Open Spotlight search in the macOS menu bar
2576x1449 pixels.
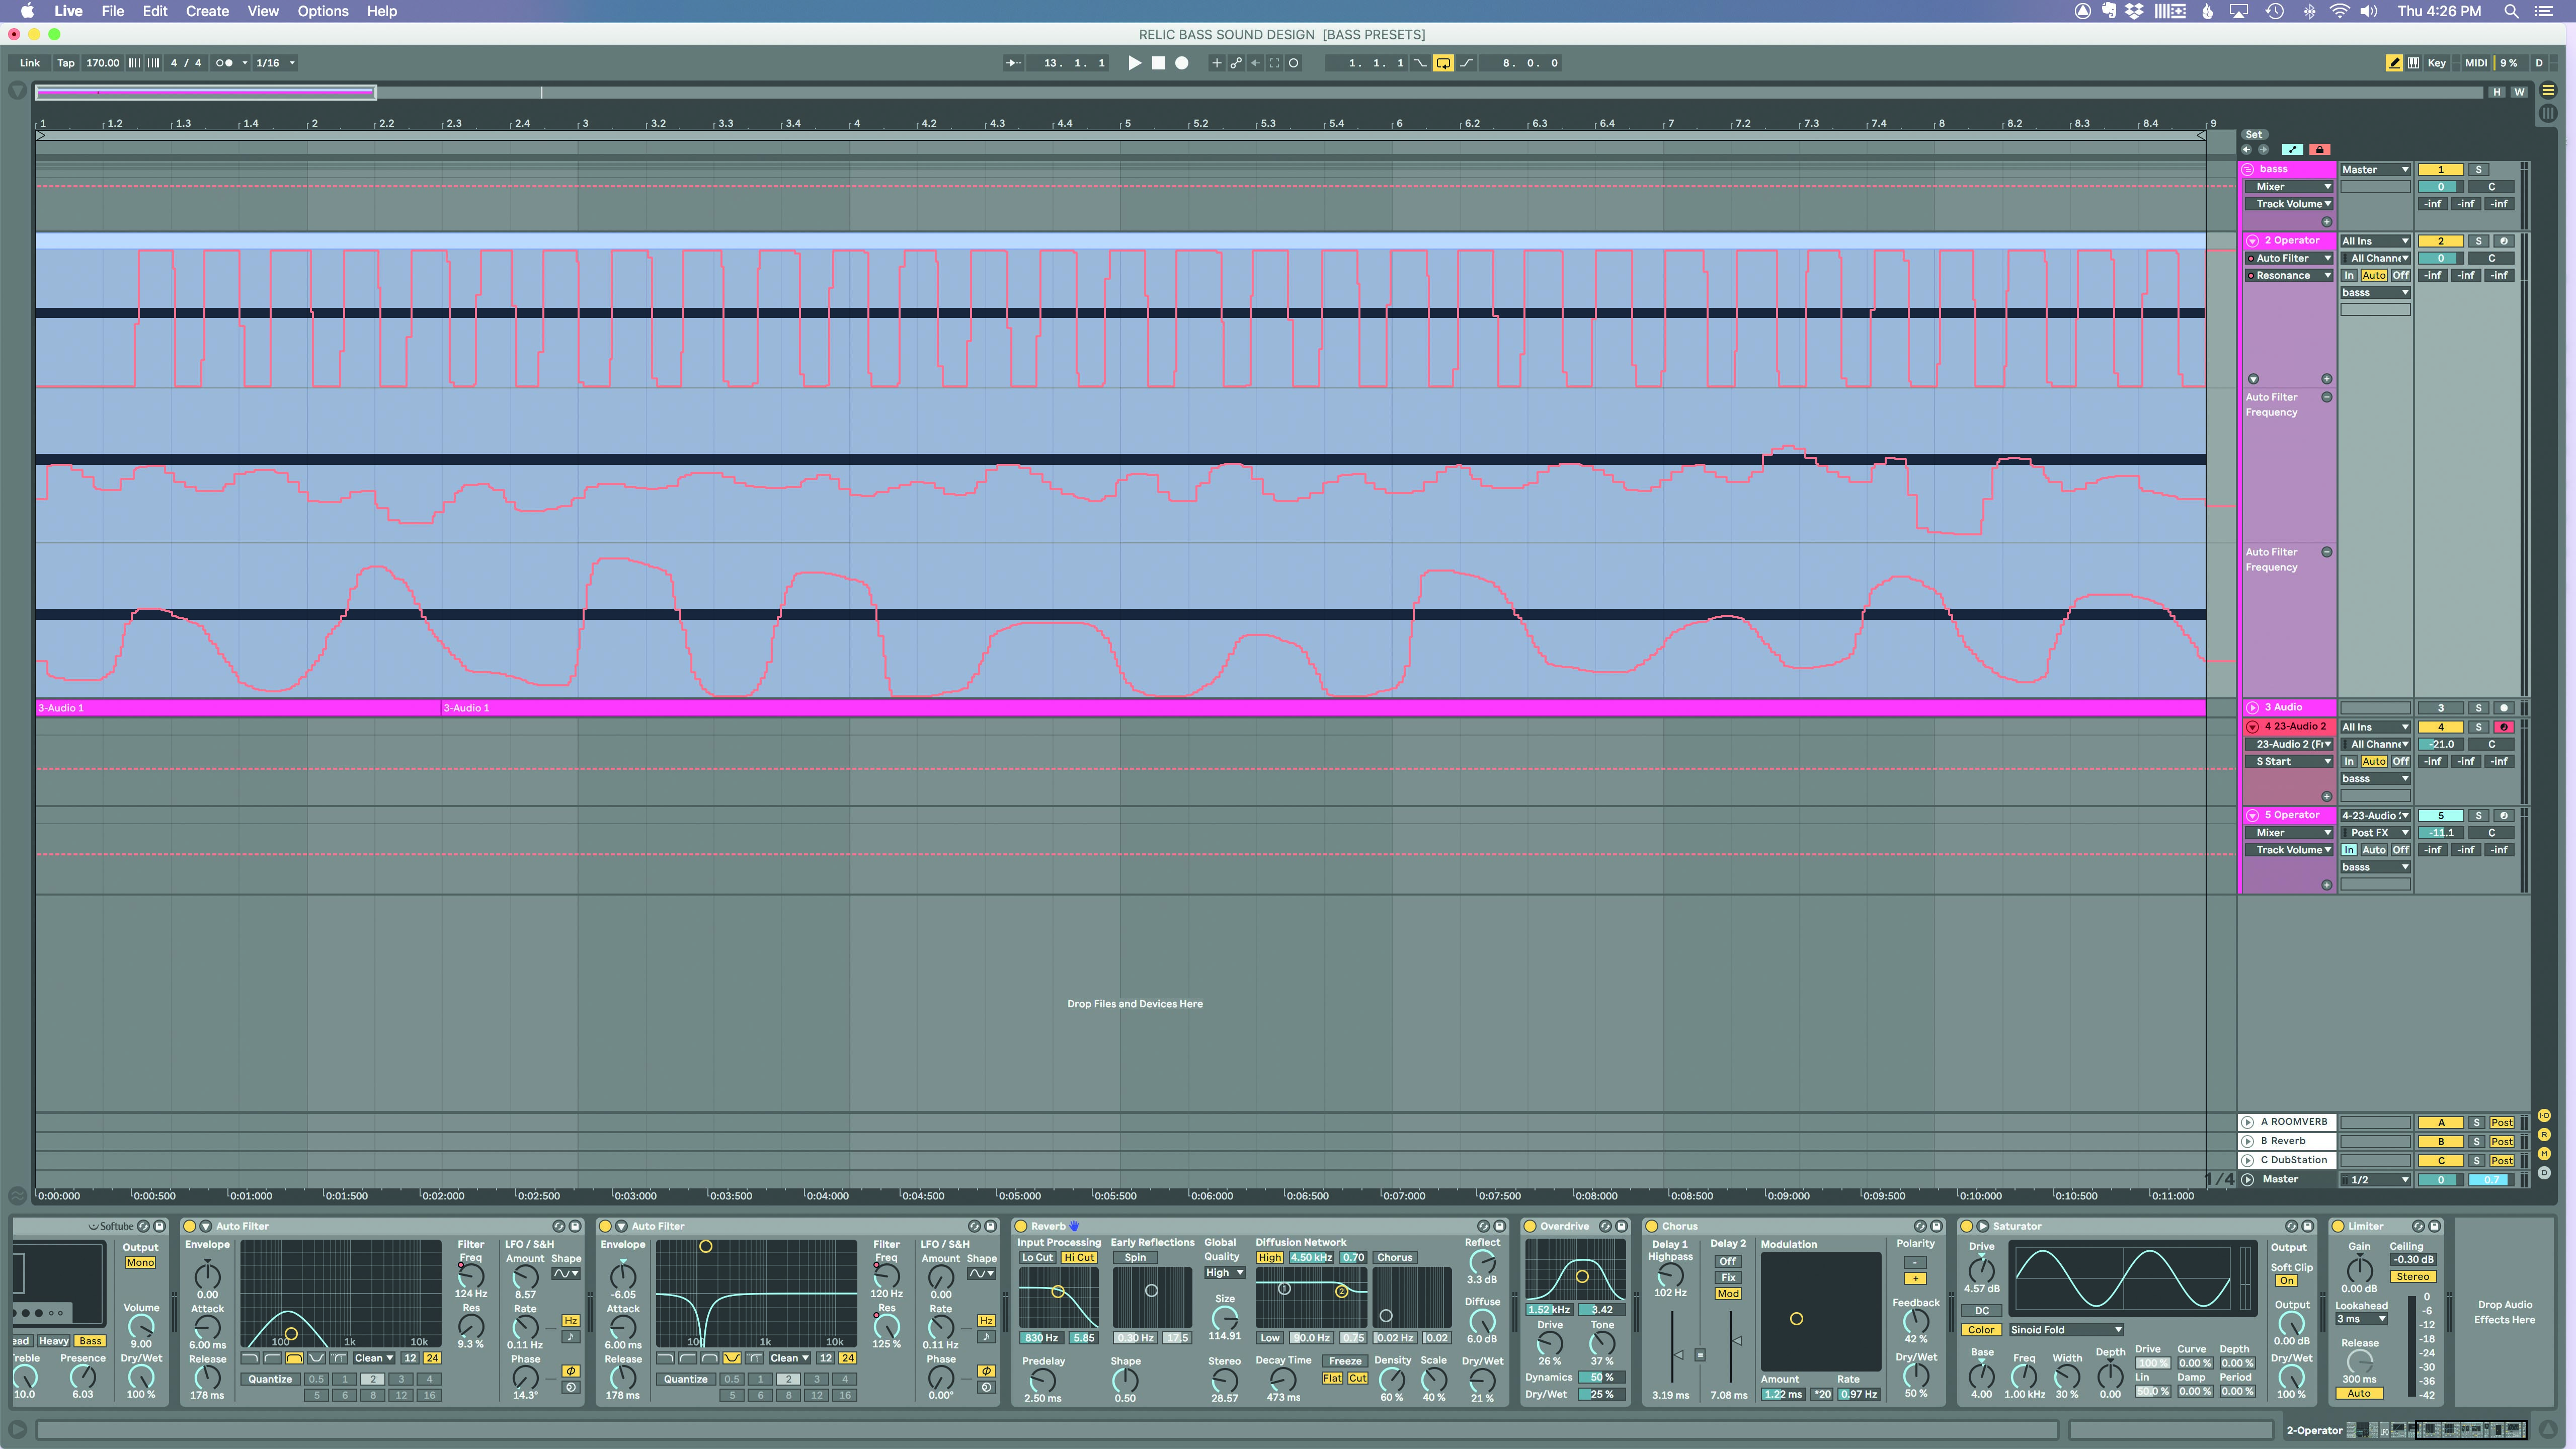pos(2511,11)
